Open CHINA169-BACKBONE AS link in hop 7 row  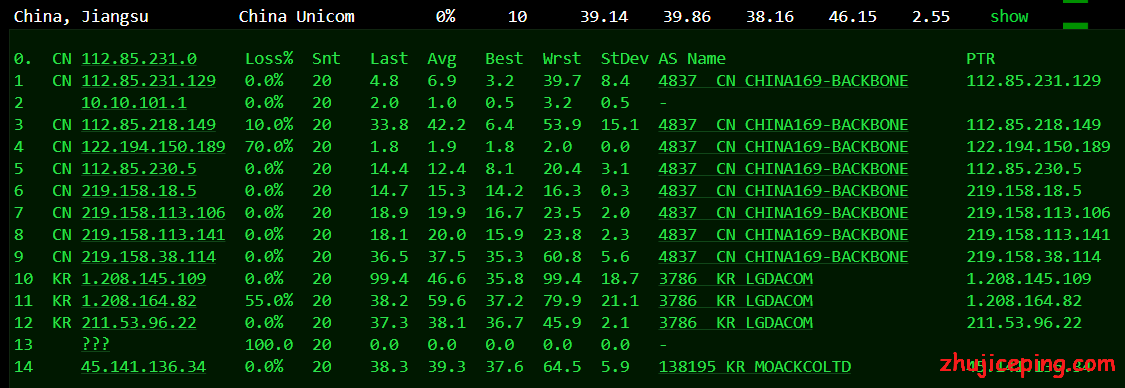click(x=783, y=213)
